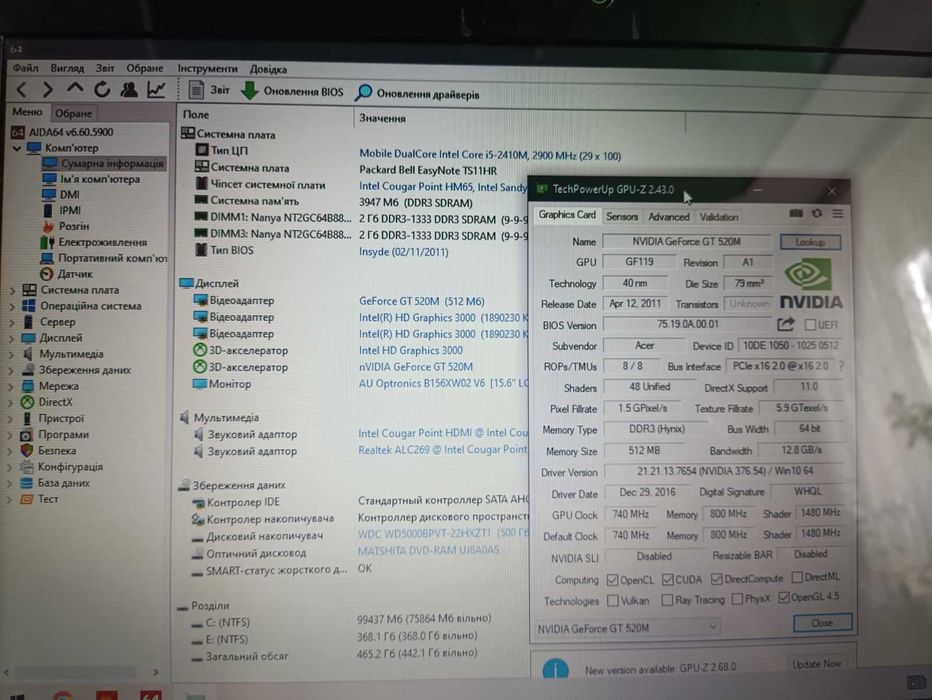932x700 pixels.
Task: Switch to the Validation tab in GPU-Z
Action: (x=719, y=217)
